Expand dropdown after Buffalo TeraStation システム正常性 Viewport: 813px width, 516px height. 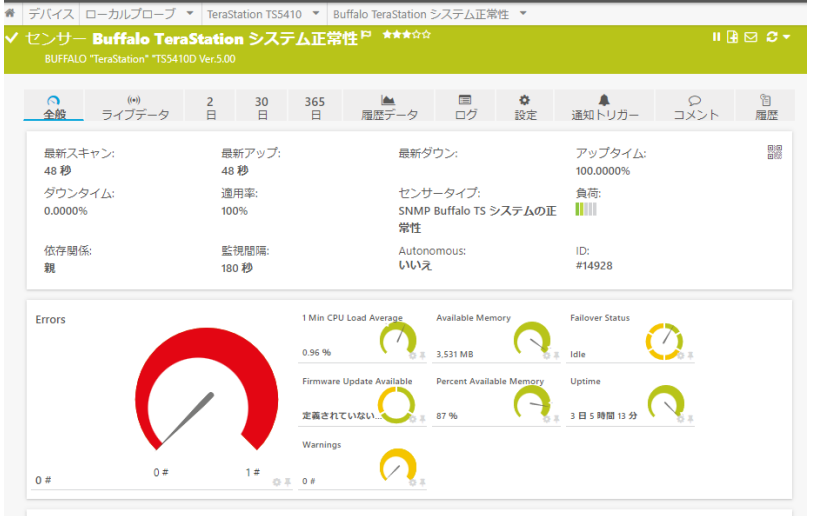click(x=523, y=13)
